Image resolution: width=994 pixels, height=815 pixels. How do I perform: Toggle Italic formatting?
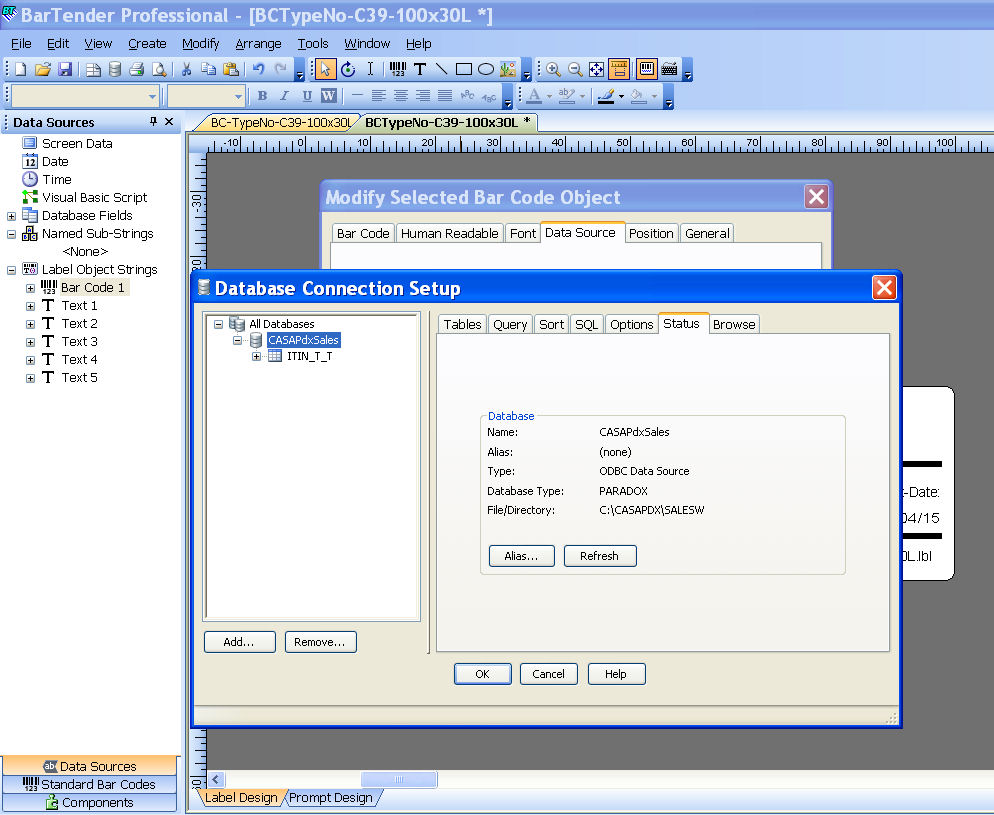tap(285, 96)
